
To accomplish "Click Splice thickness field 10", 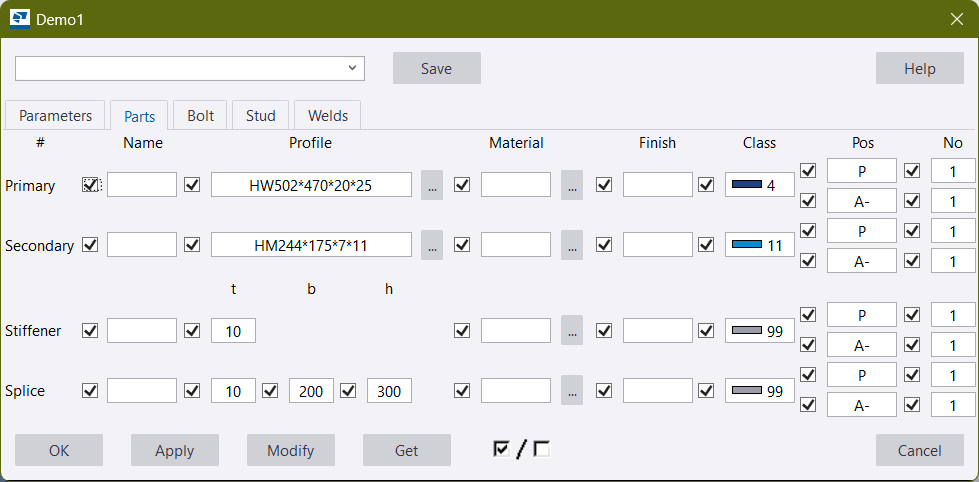I will pyautogui.click(x=234, y=390).
